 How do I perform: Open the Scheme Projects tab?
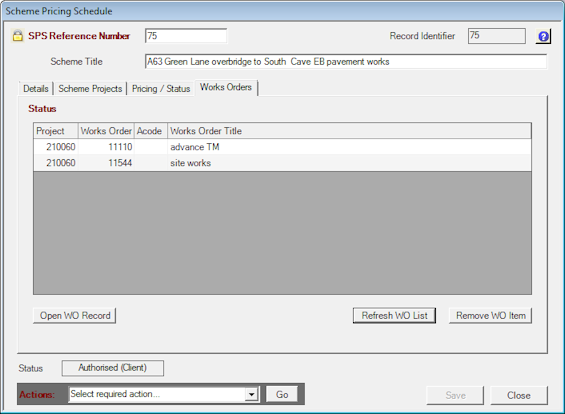pyautogui.click(x=90, y=89)
